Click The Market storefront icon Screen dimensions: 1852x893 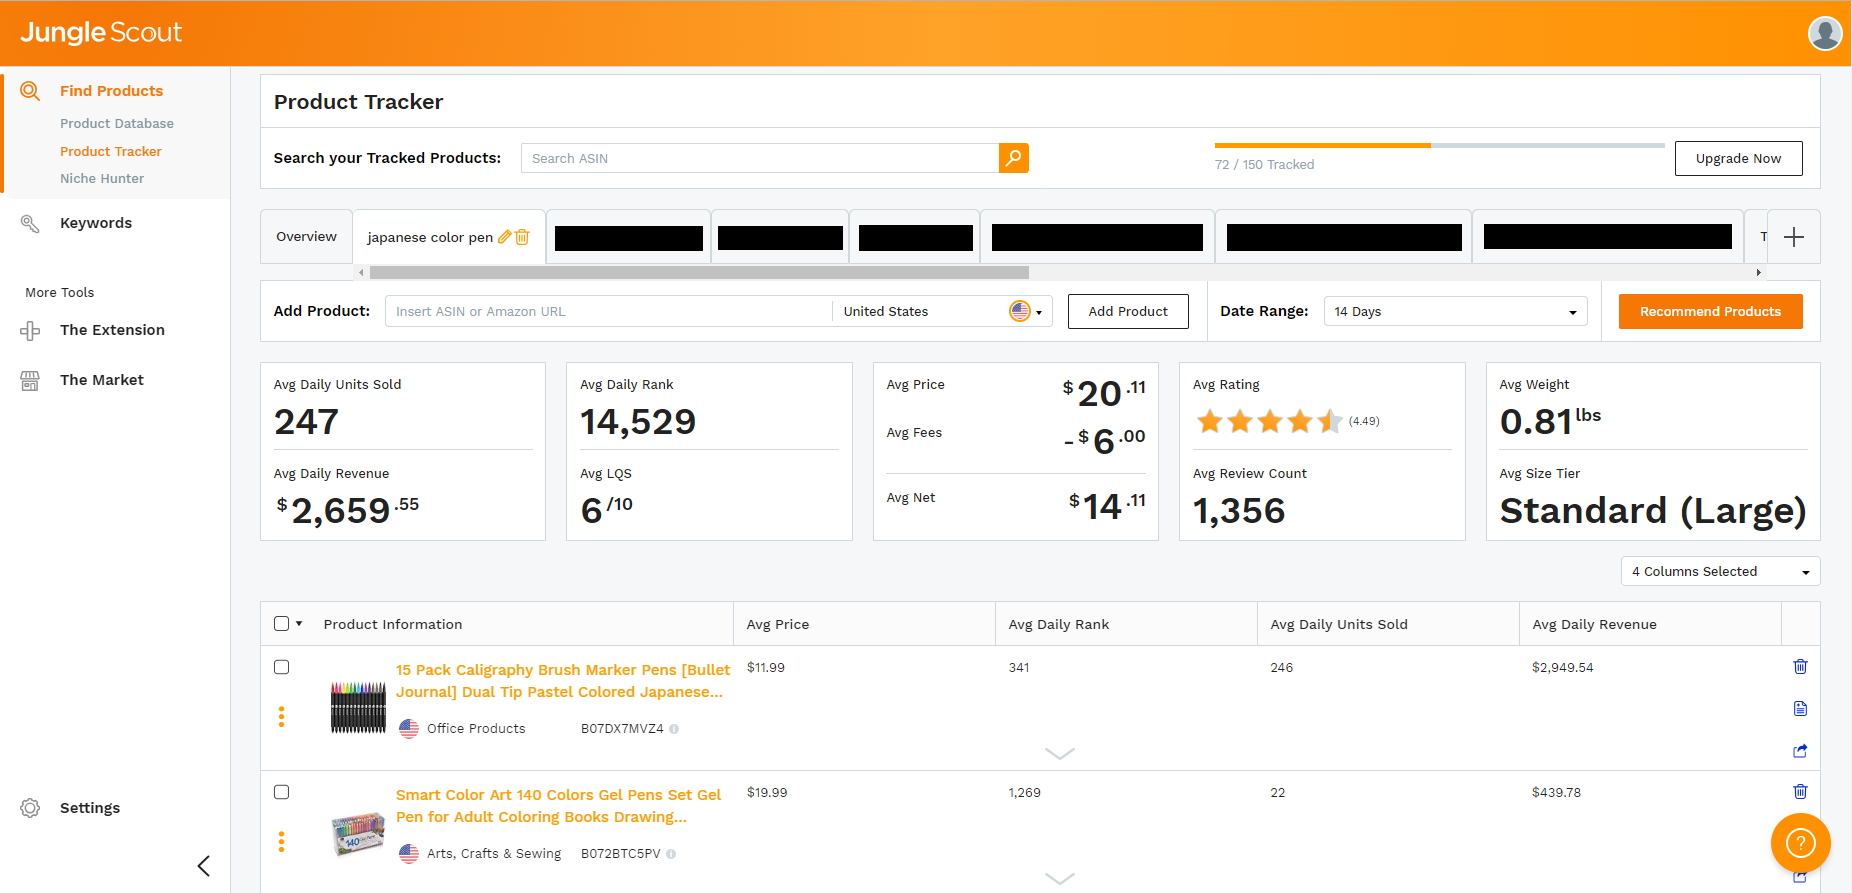[x=30, y=380]
